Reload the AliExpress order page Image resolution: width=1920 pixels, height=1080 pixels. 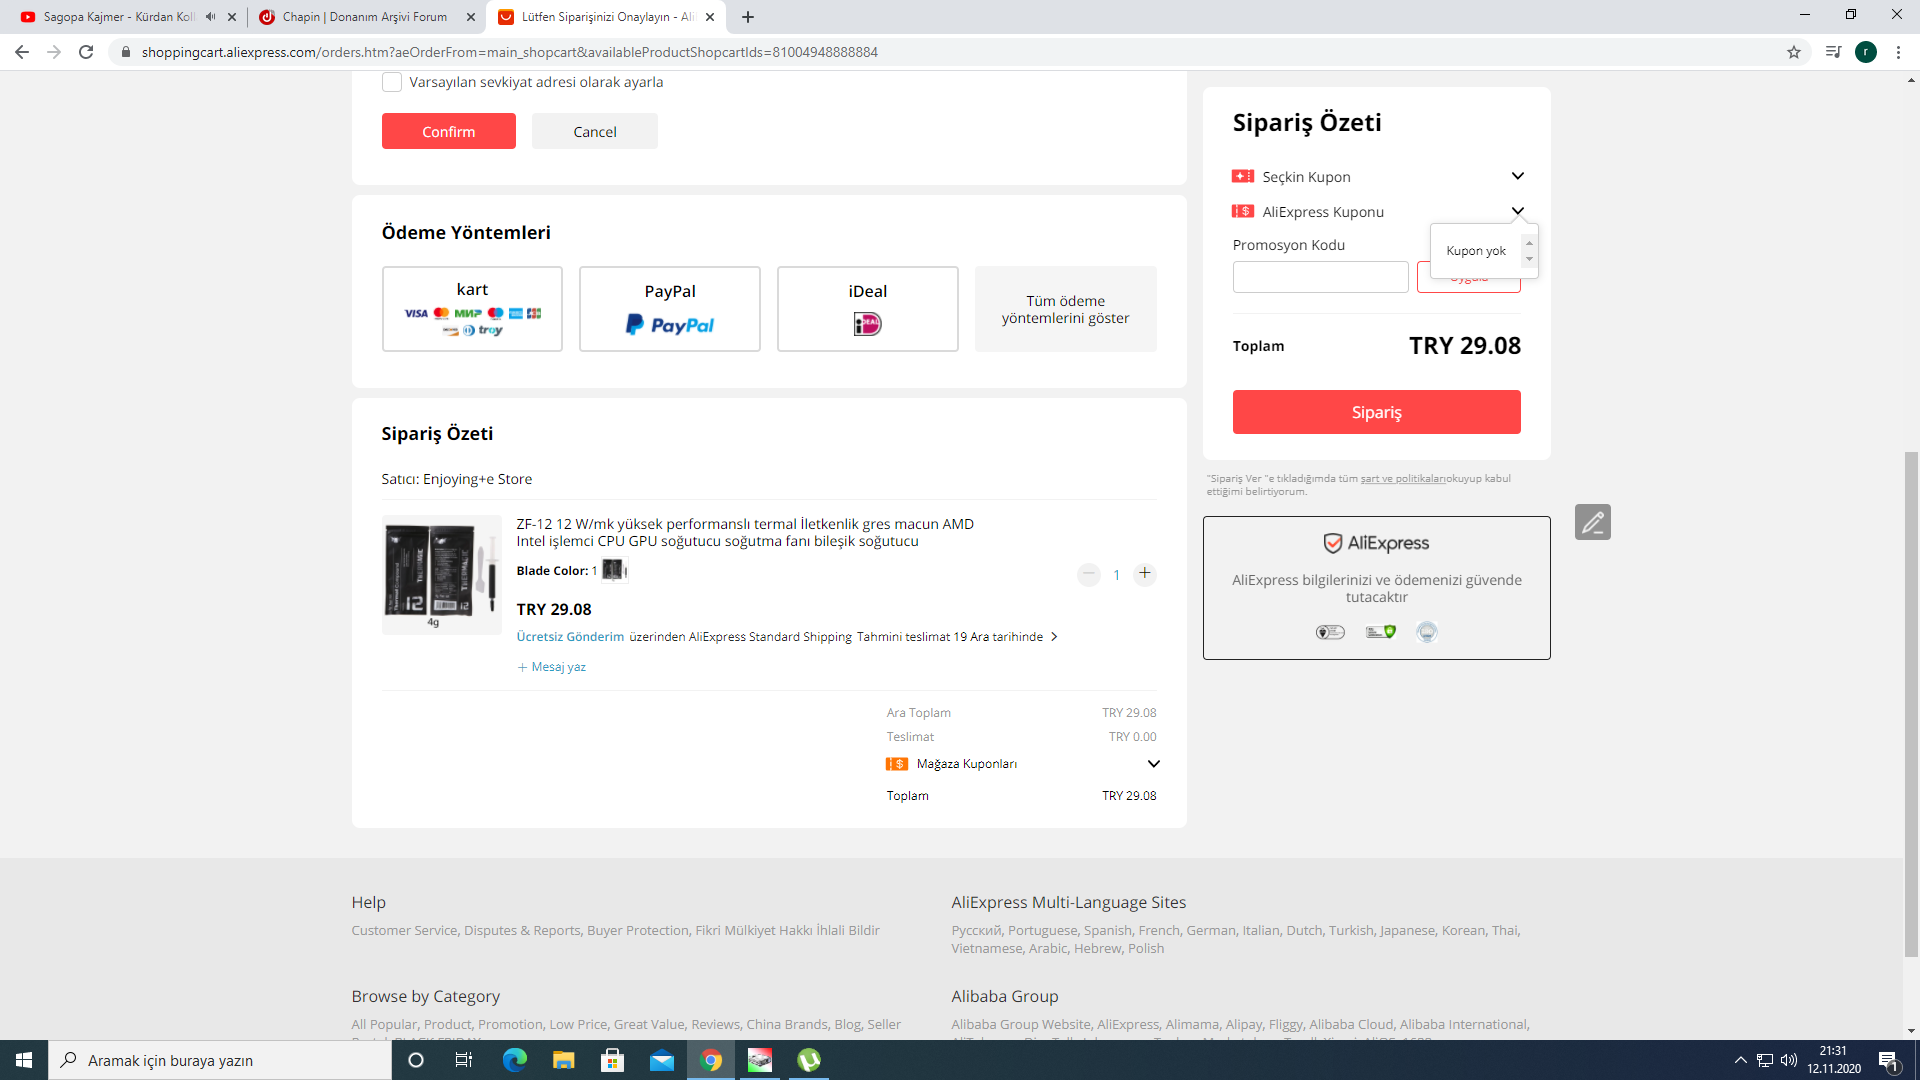pyautogui.click(x=86, y=52)
